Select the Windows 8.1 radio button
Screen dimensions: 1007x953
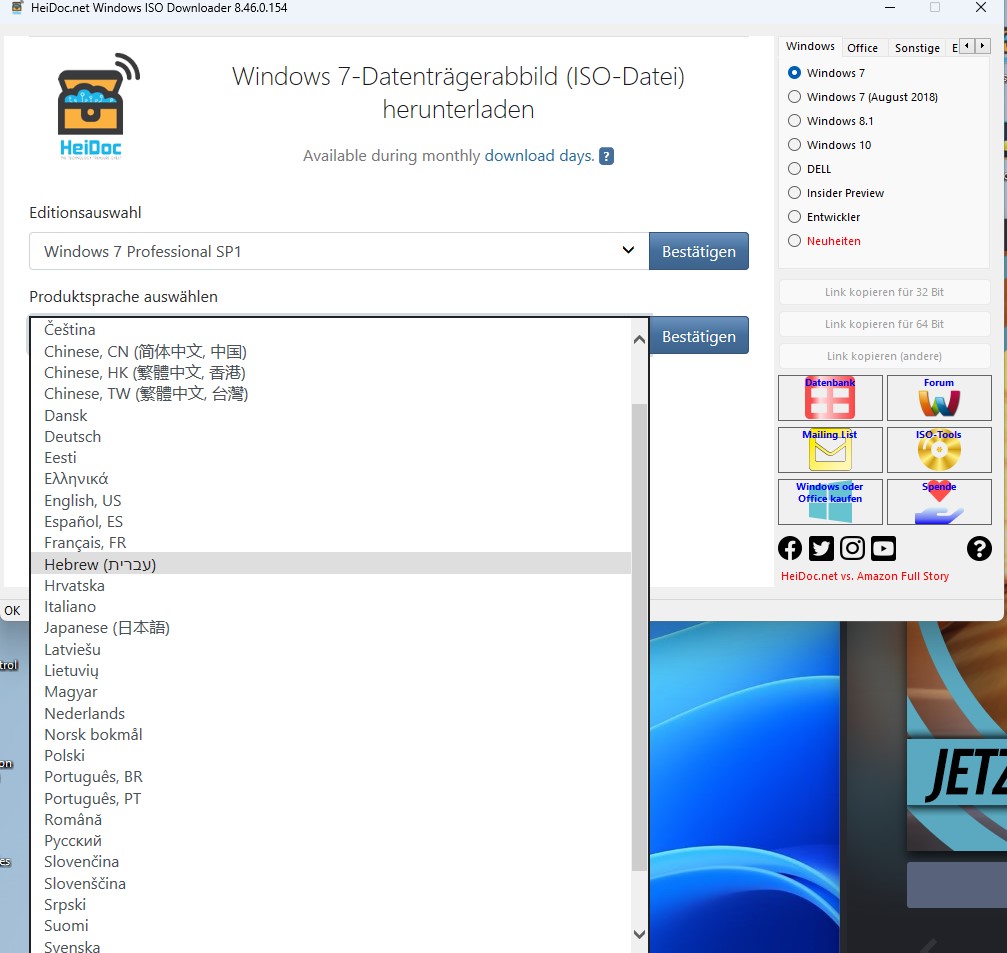click(794, 121)
